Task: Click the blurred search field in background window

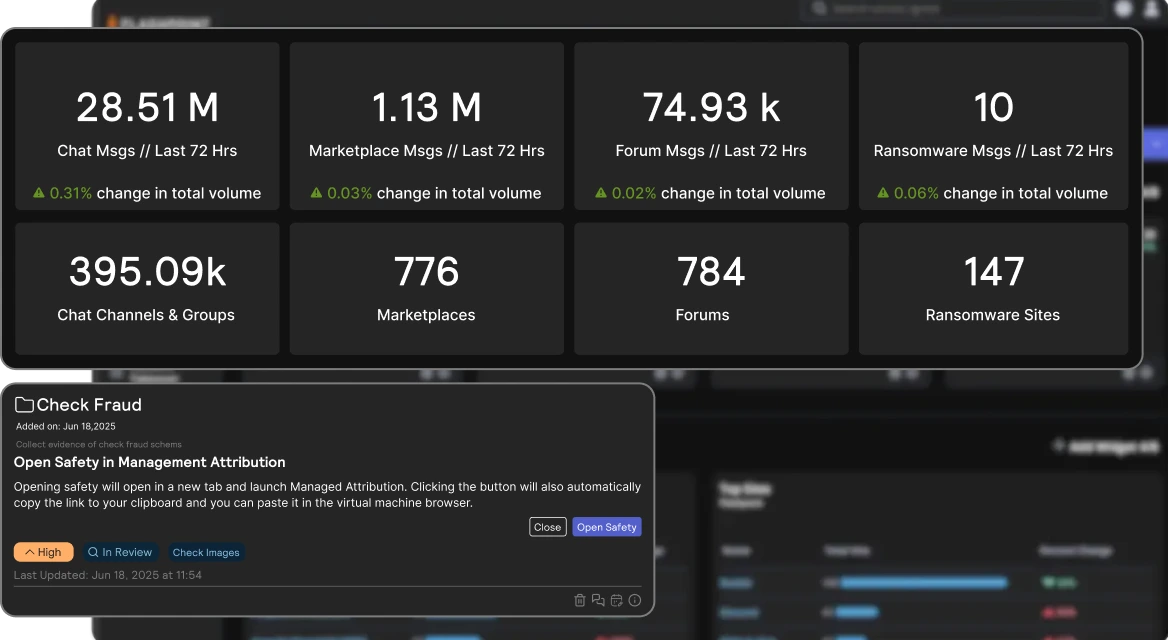Action: click(x=953, y=9)
